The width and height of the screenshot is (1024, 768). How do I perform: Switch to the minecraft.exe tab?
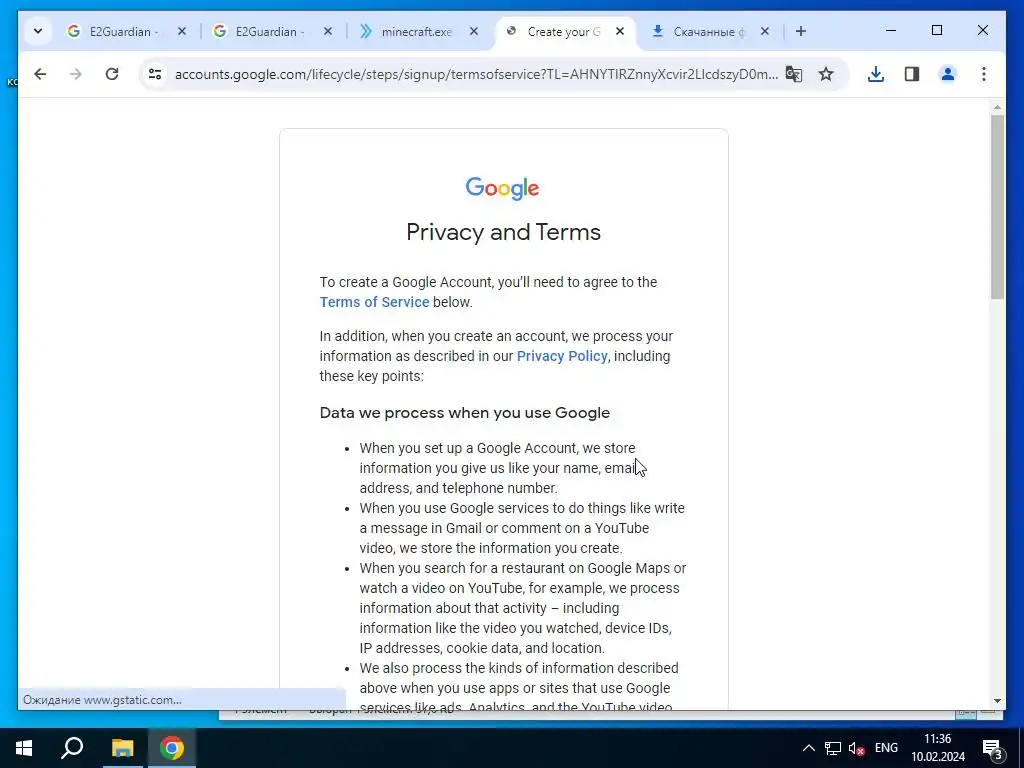coord(419,31)
